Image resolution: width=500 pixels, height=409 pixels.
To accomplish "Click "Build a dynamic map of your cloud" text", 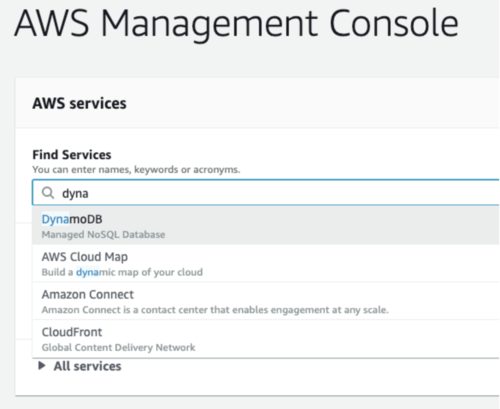I will coord(122,272).
